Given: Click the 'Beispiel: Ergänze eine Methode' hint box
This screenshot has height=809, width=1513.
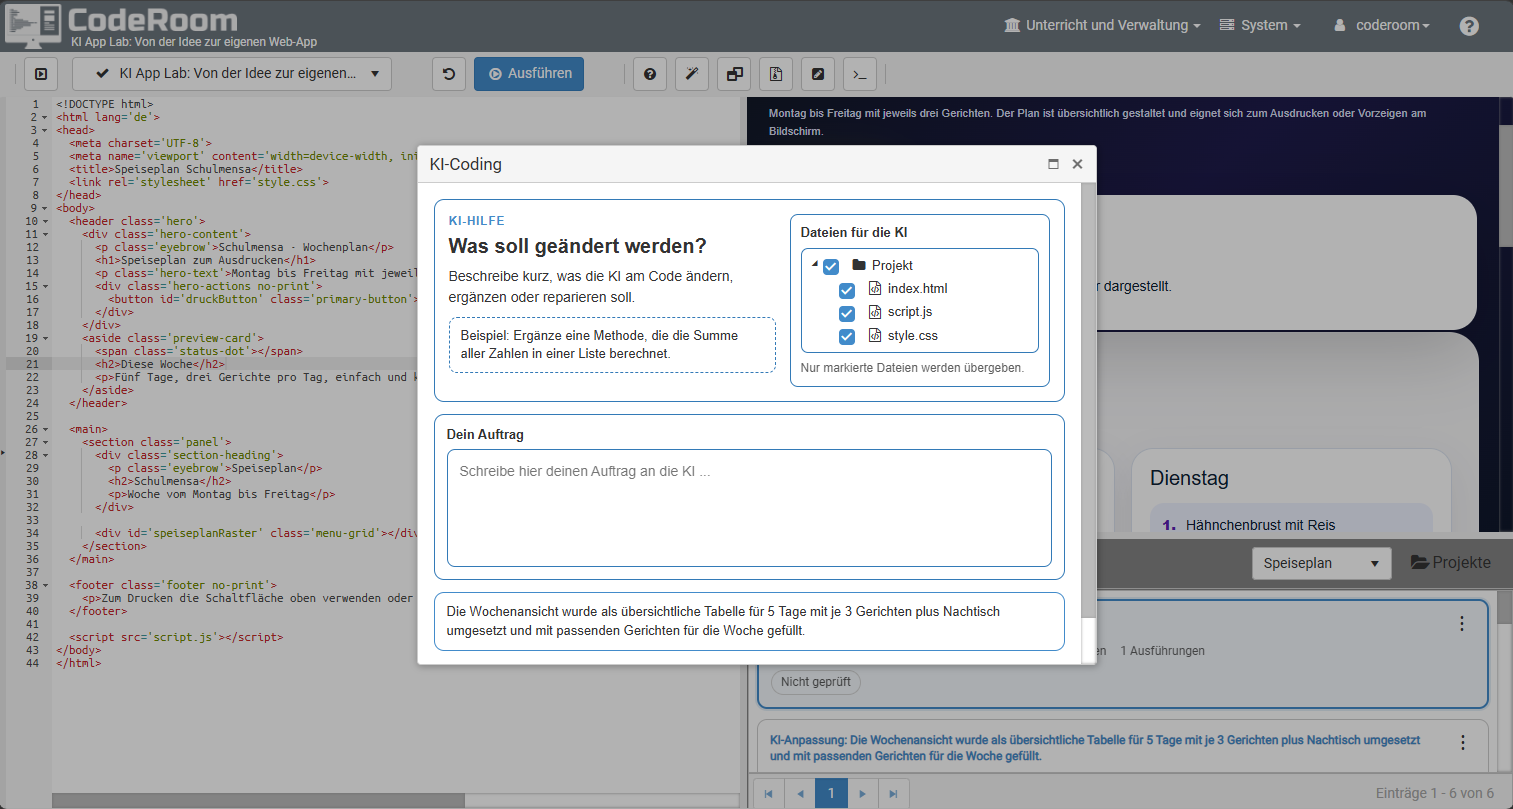Looking at the screenshot, I should 612,345.
